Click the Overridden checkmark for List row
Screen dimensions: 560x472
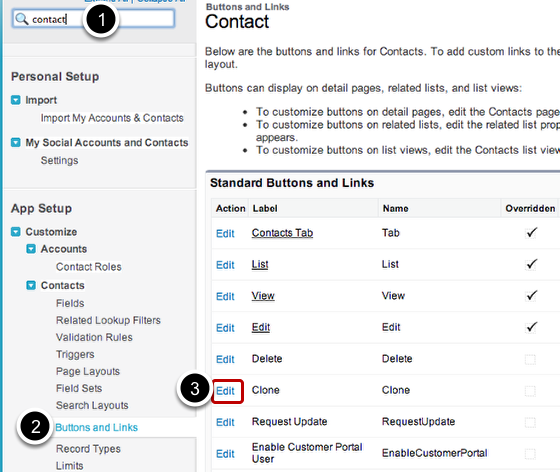coord(531,264)
